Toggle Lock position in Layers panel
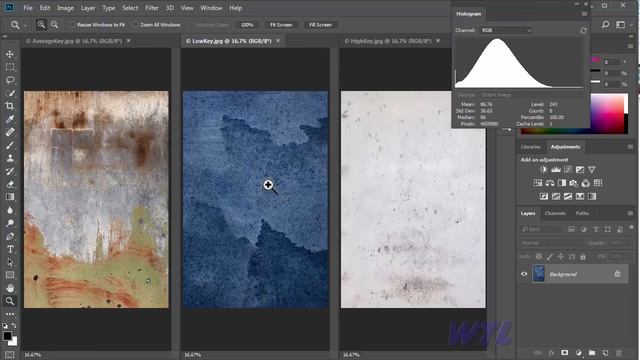This screenshot has width=640, height=360. [560, 256]
